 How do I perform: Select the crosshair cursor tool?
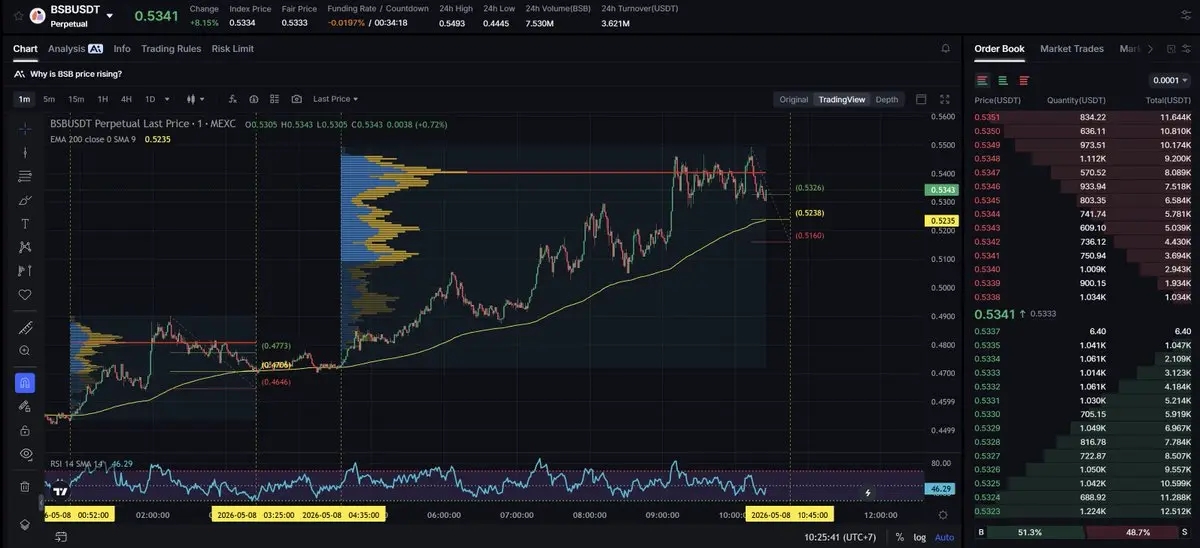25,129
